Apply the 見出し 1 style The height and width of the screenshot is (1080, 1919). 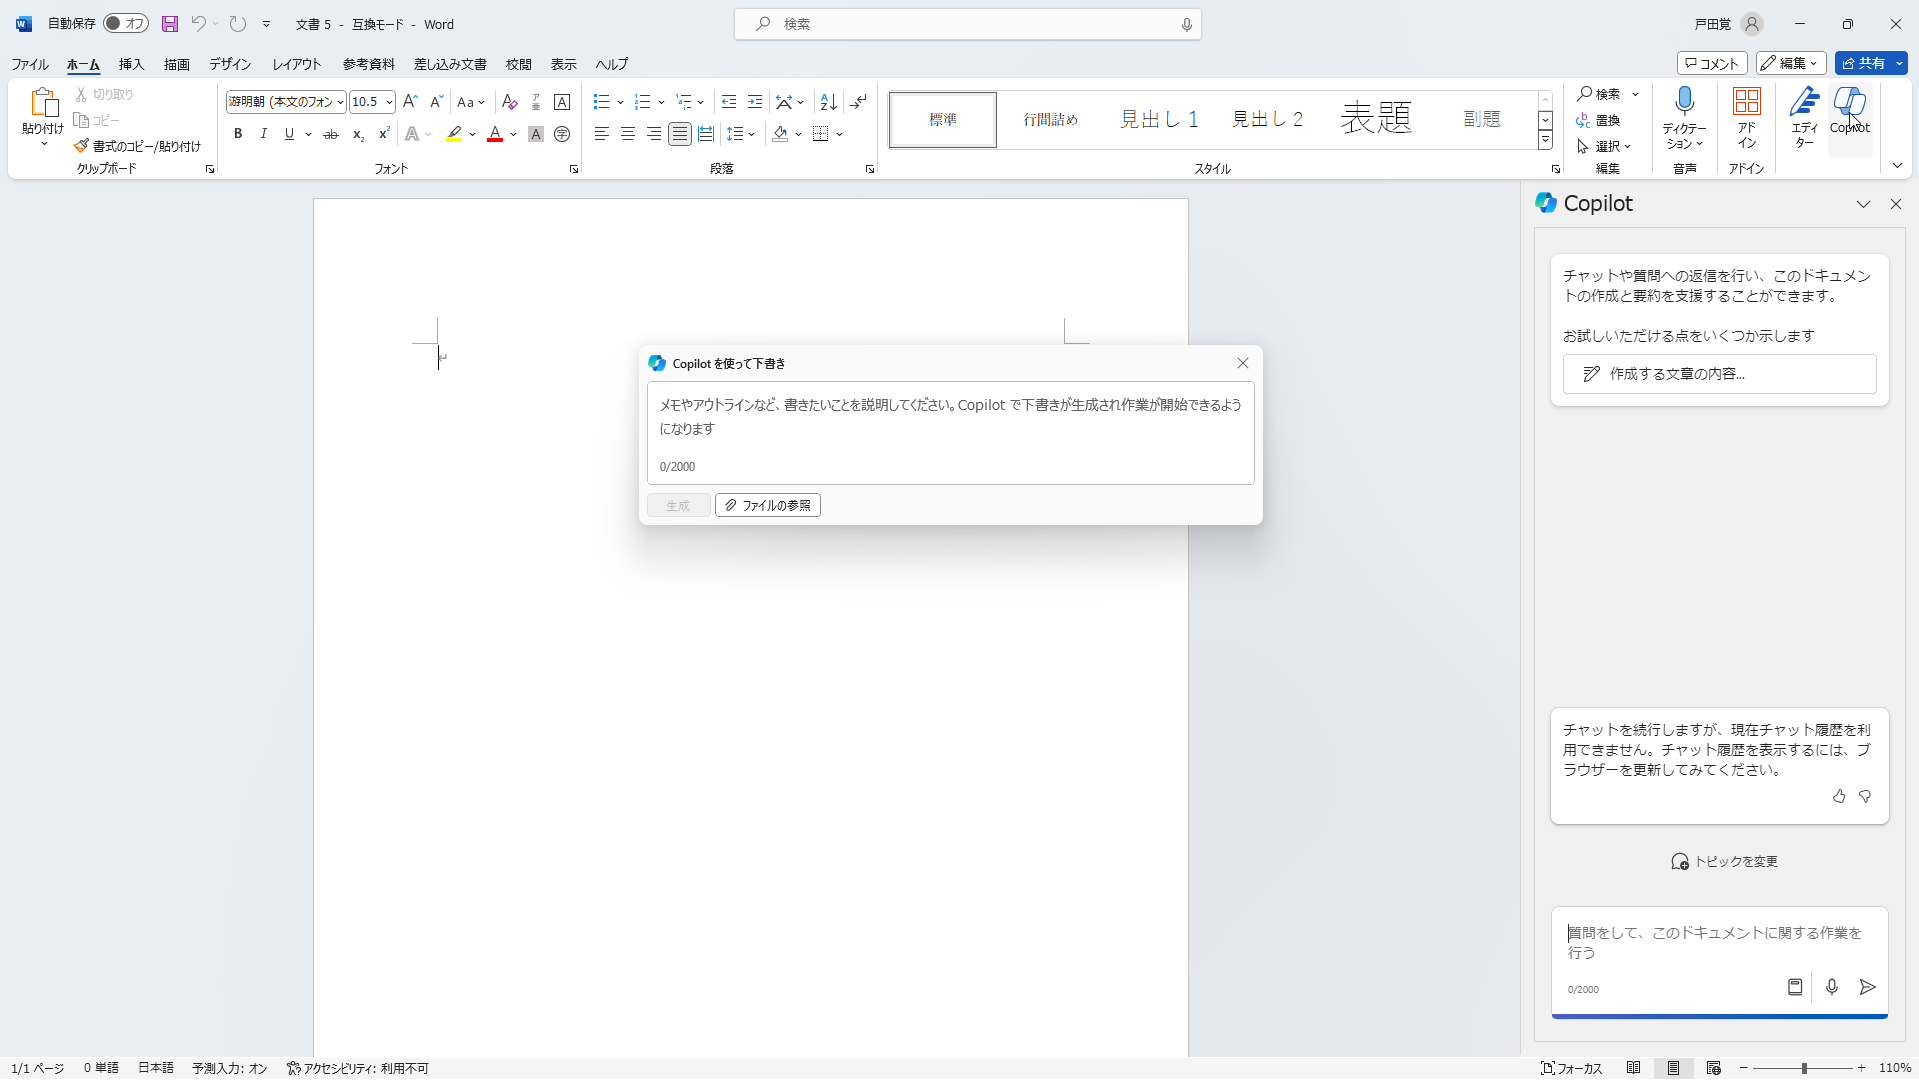(x=1158, y=120)
